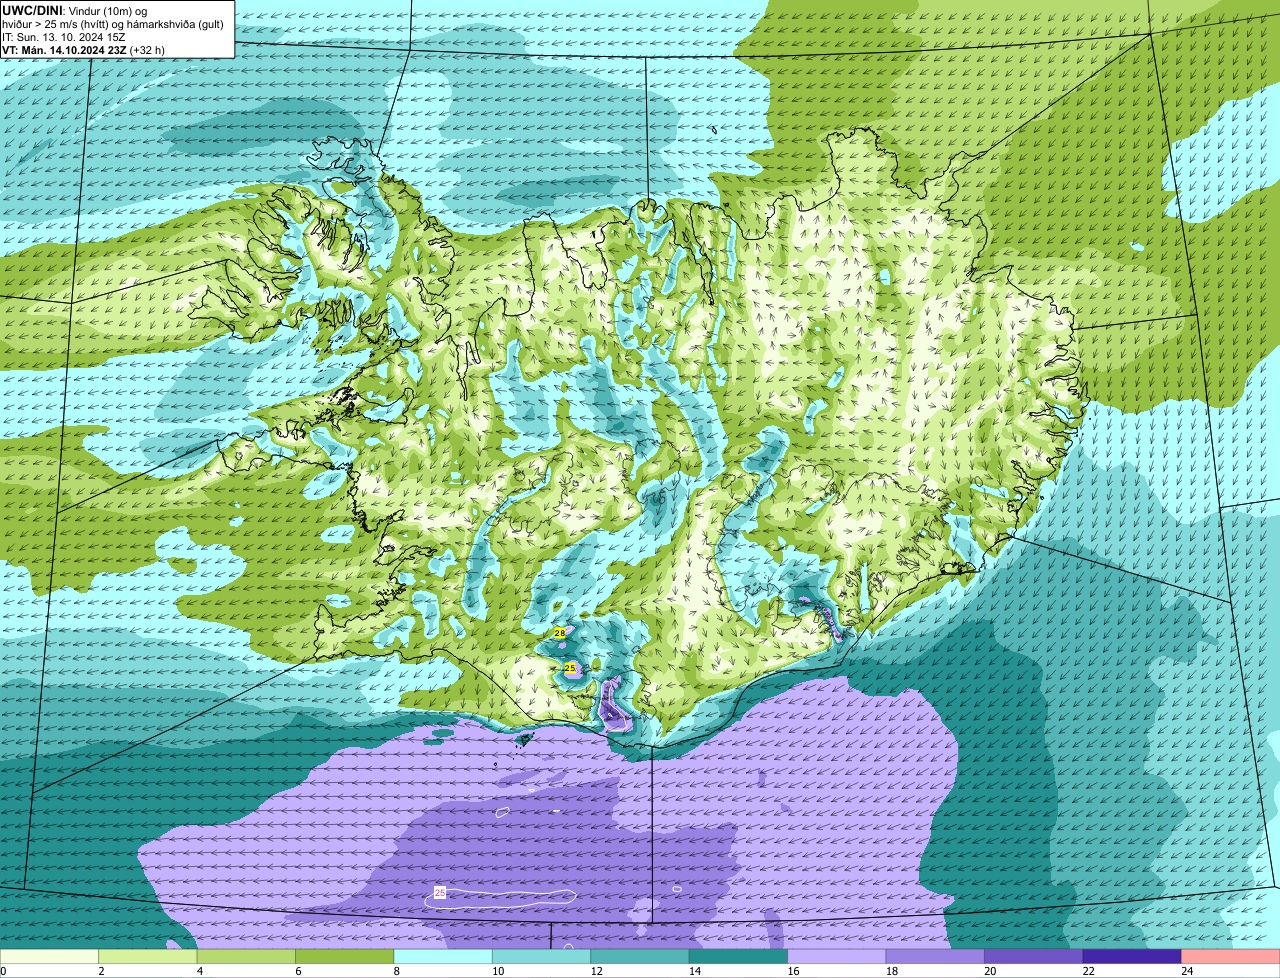Click the legend scale number 10
Image resolution: width=1280 pixels, height=978 pixels.
pos(499,971)
